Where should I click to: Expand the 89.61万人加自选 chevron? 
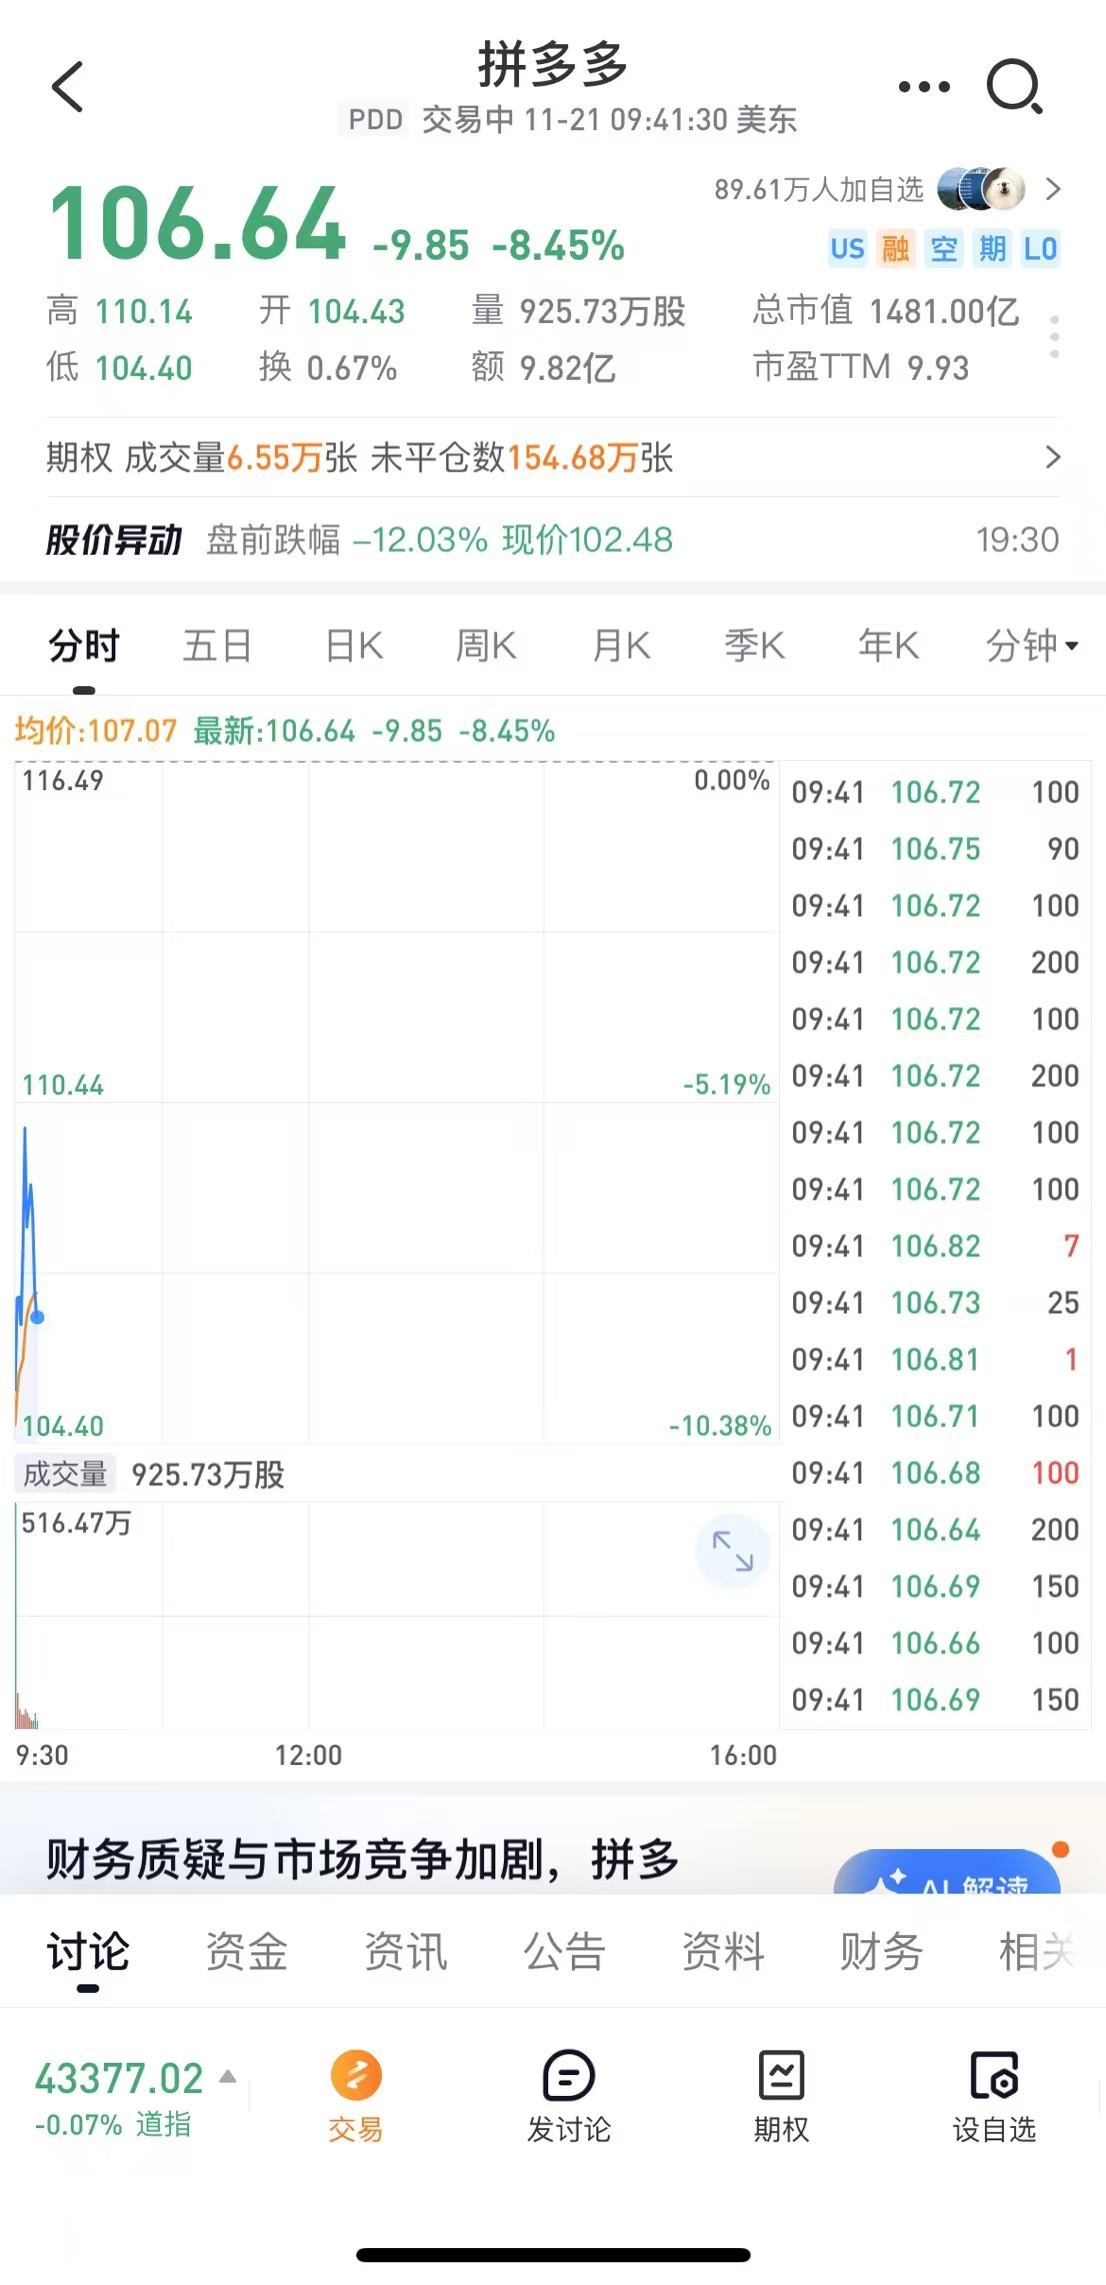pos(1052,189)
